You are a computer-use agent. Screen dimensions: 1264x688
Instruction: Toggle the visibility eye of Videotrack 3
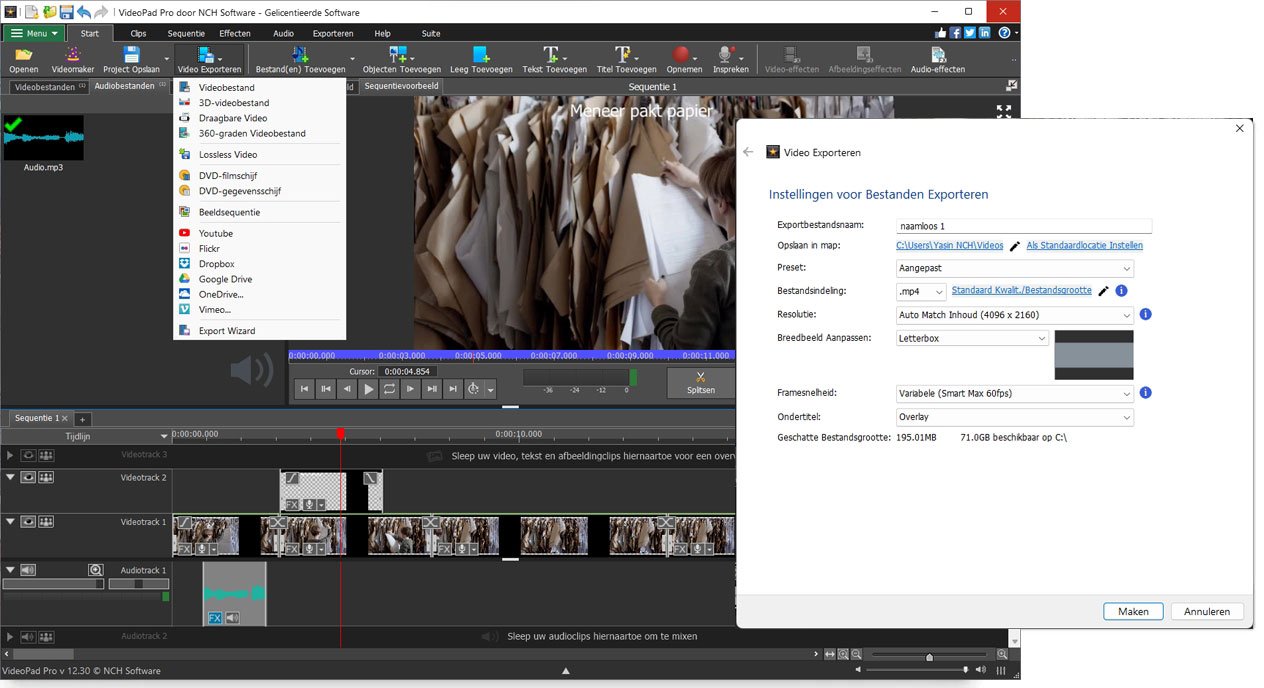[x=28, y=454]
